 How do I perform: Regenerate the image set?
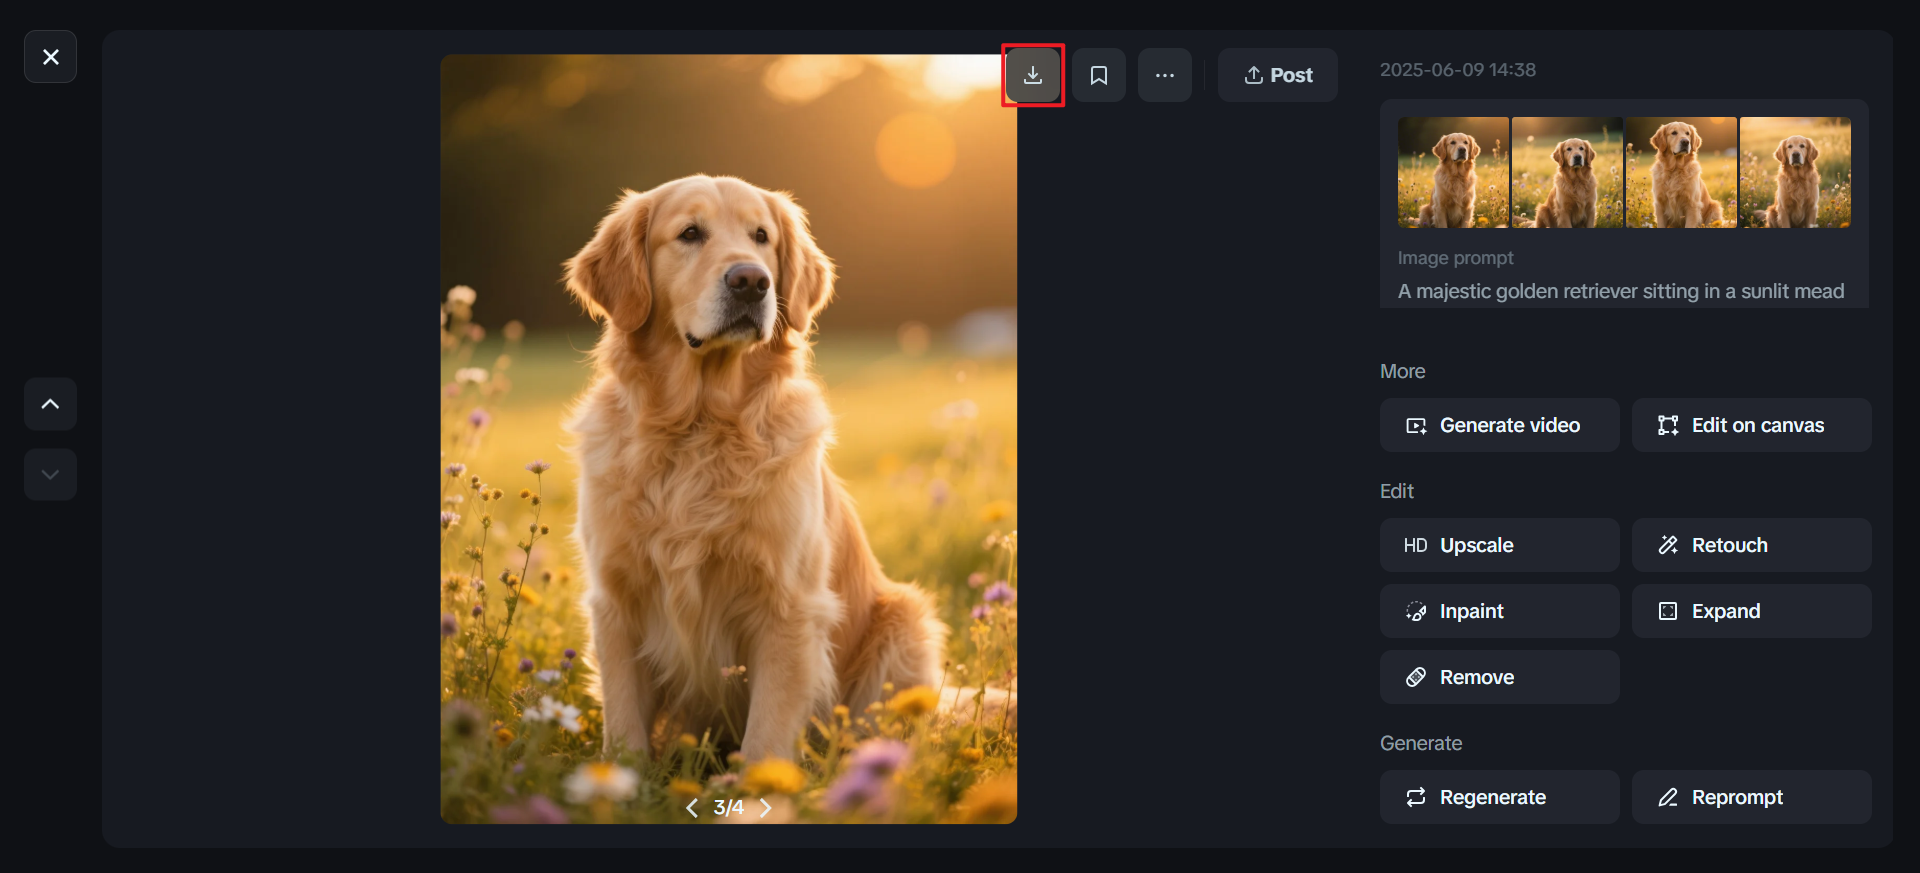(x=1500, y=797)
